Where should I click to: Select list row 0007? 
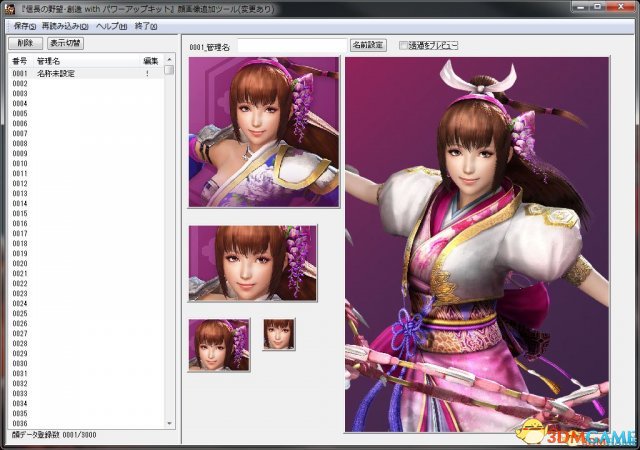click(x=86, y=134)
